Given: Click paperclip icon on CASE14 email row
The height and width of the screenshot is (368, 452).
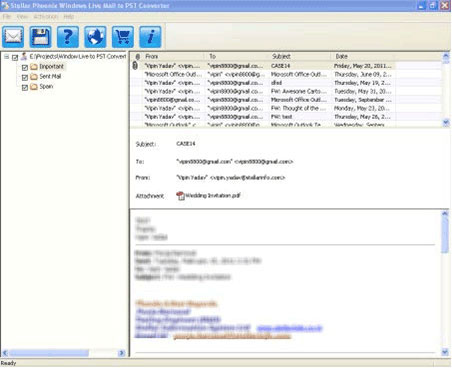Looking at the screenshot, I should pyautogui.click(x=135, y=66).
